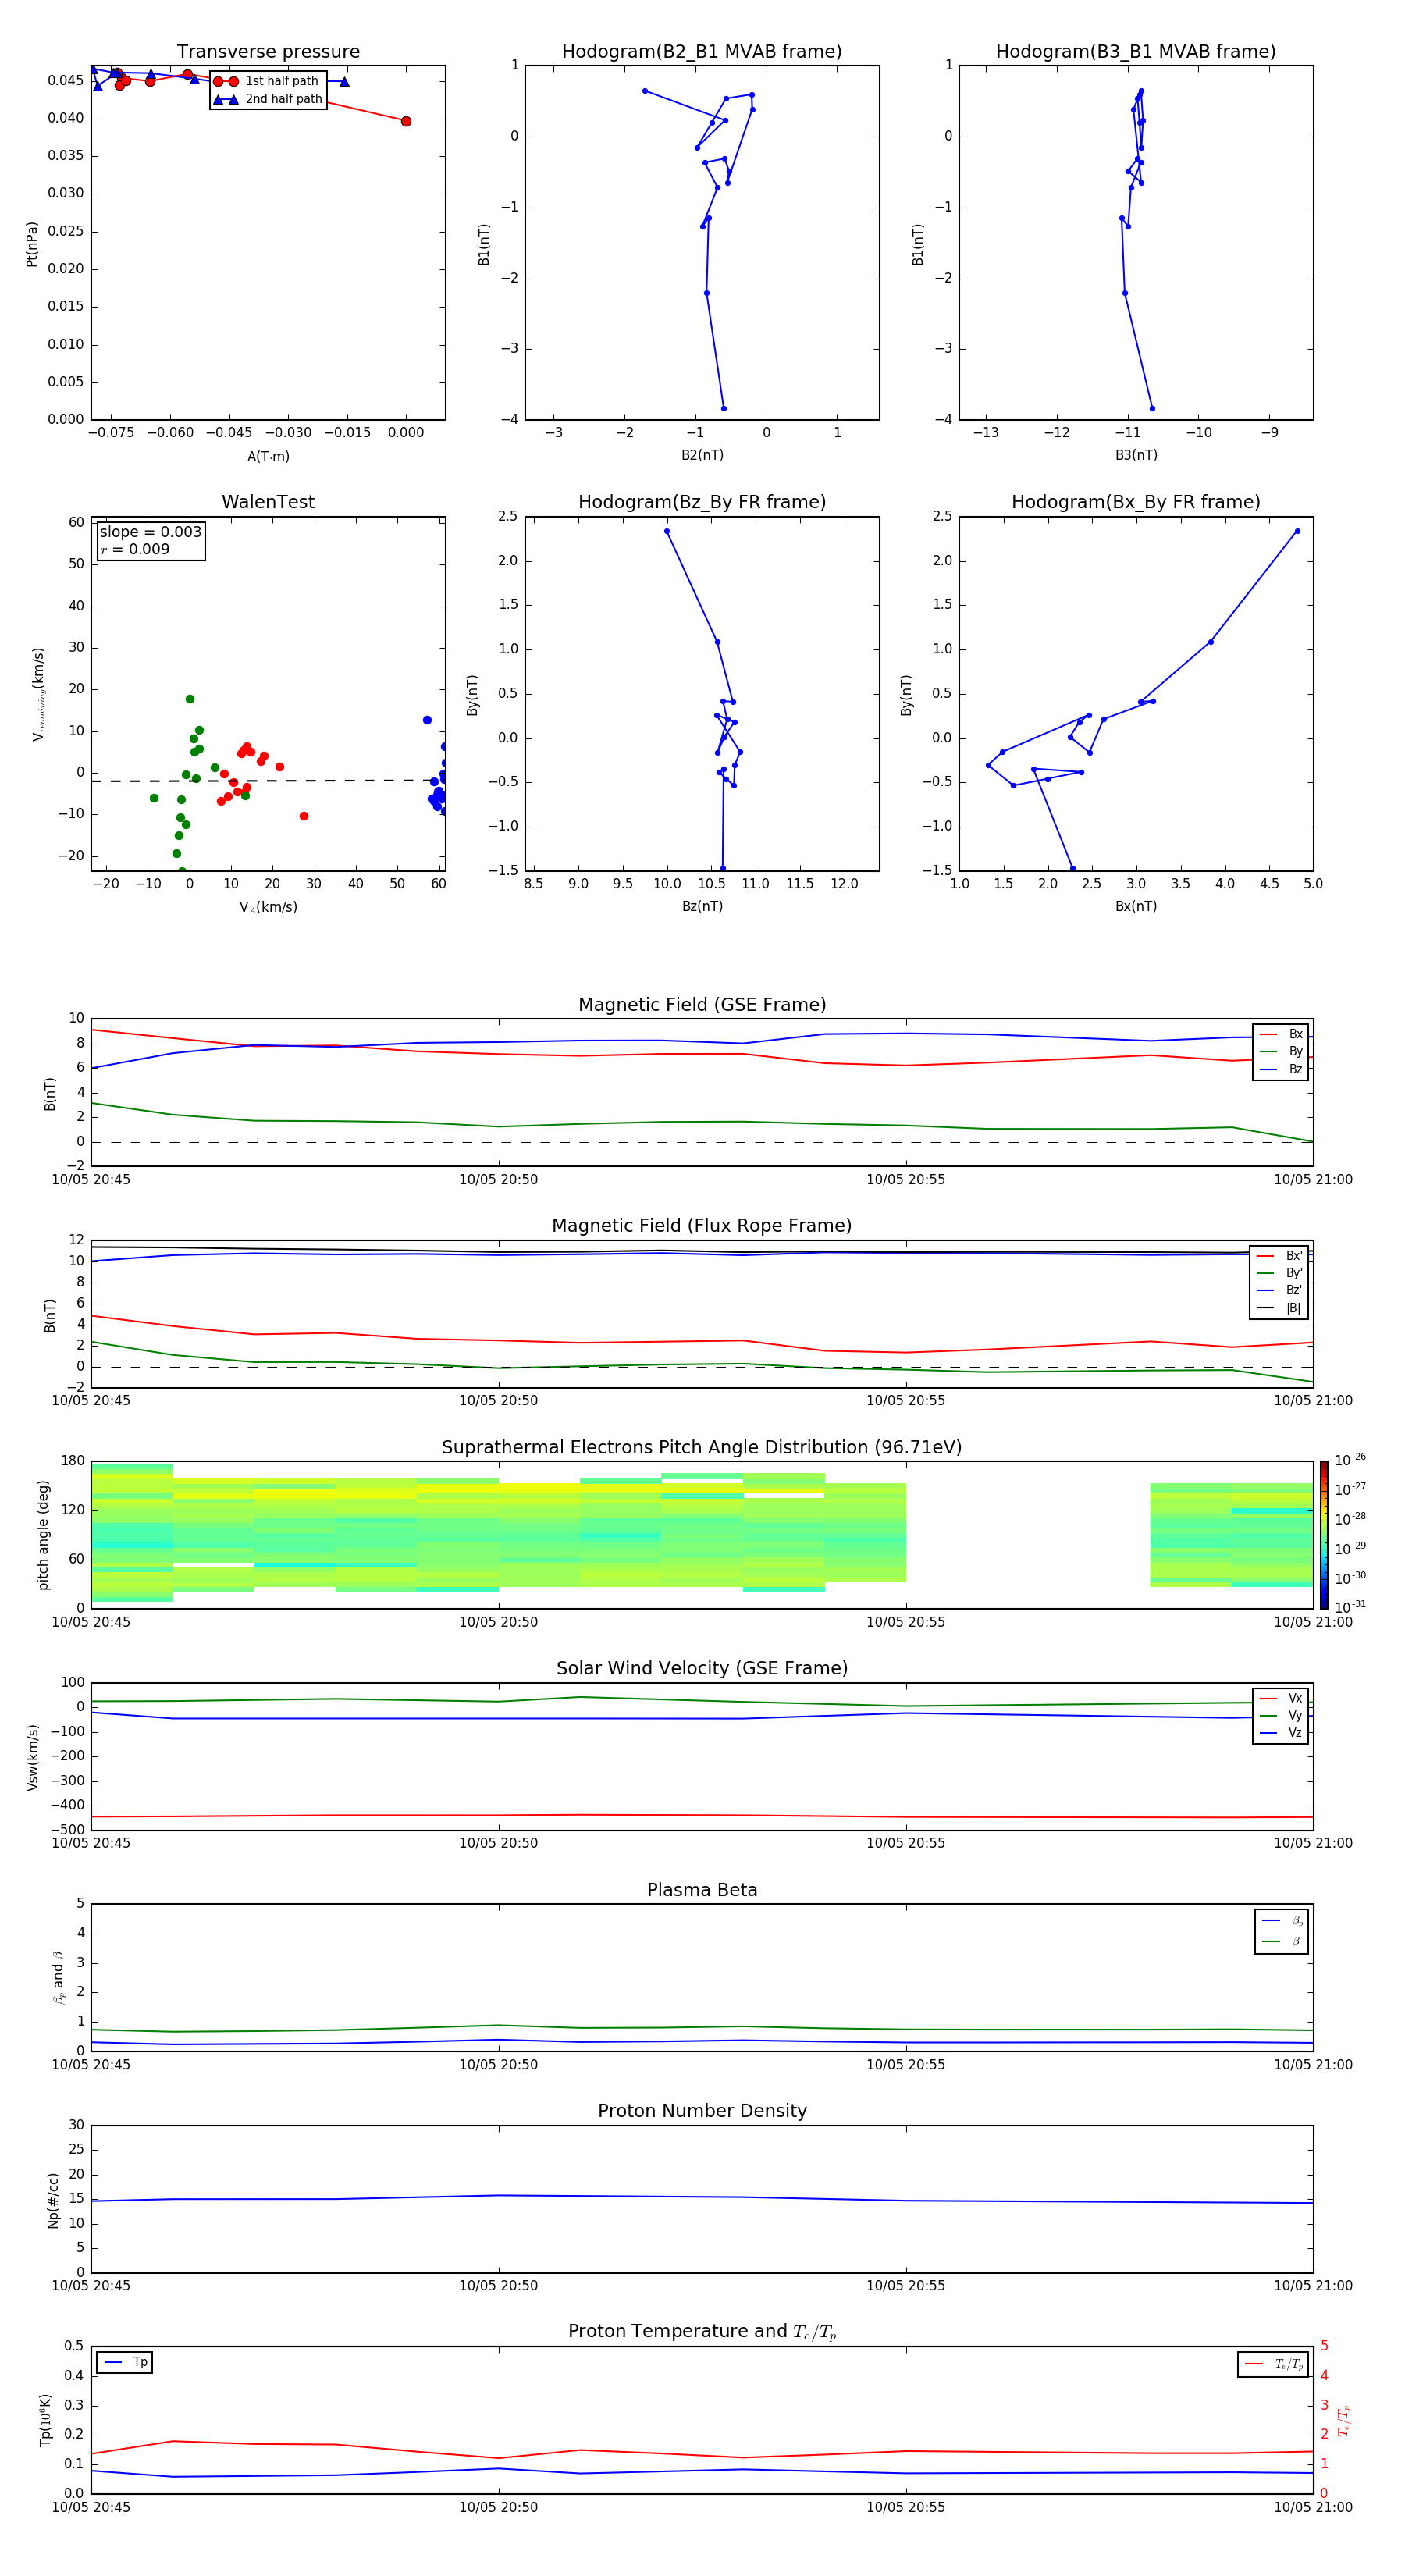Image resolution: width=1405 pixels, height=2576 pixels.
Task: Click 'Magnetic Field (GSE Frame)' title
Action: [702, 1005]
